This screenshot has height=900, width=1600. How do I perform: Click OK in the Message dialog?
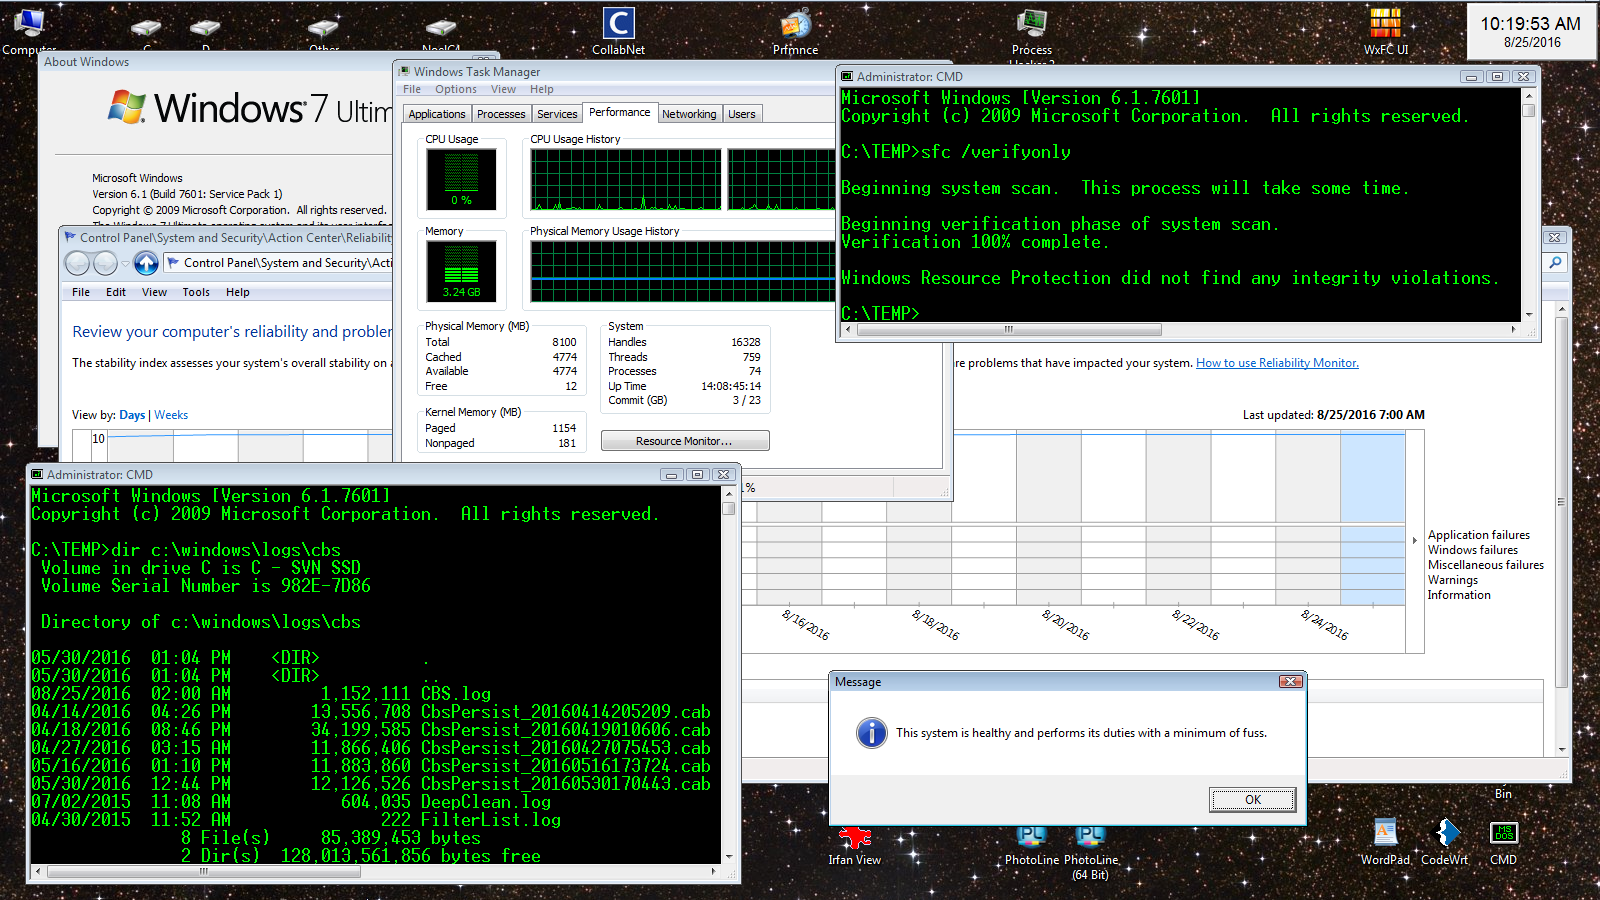[x=1252, y=799]
